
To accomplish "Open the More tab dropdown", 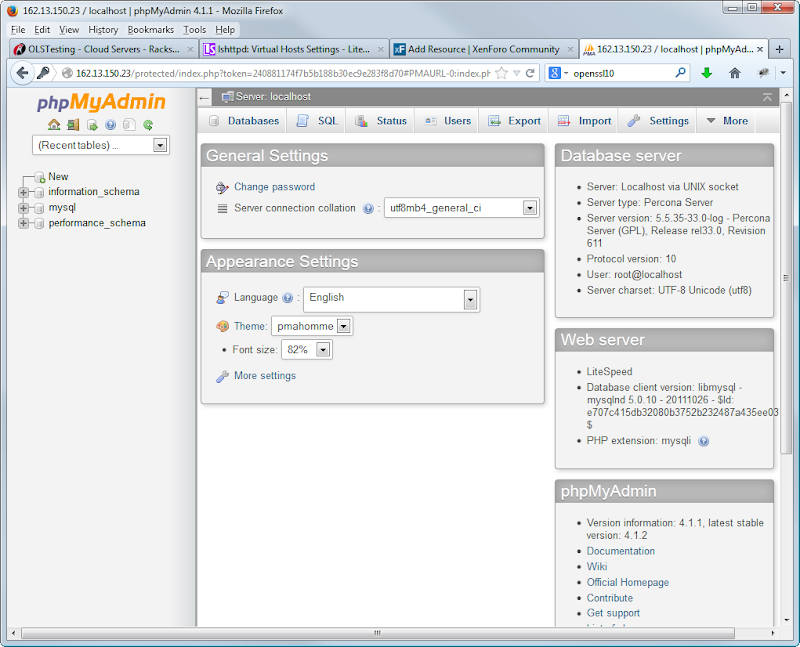I will click(727, 121).
